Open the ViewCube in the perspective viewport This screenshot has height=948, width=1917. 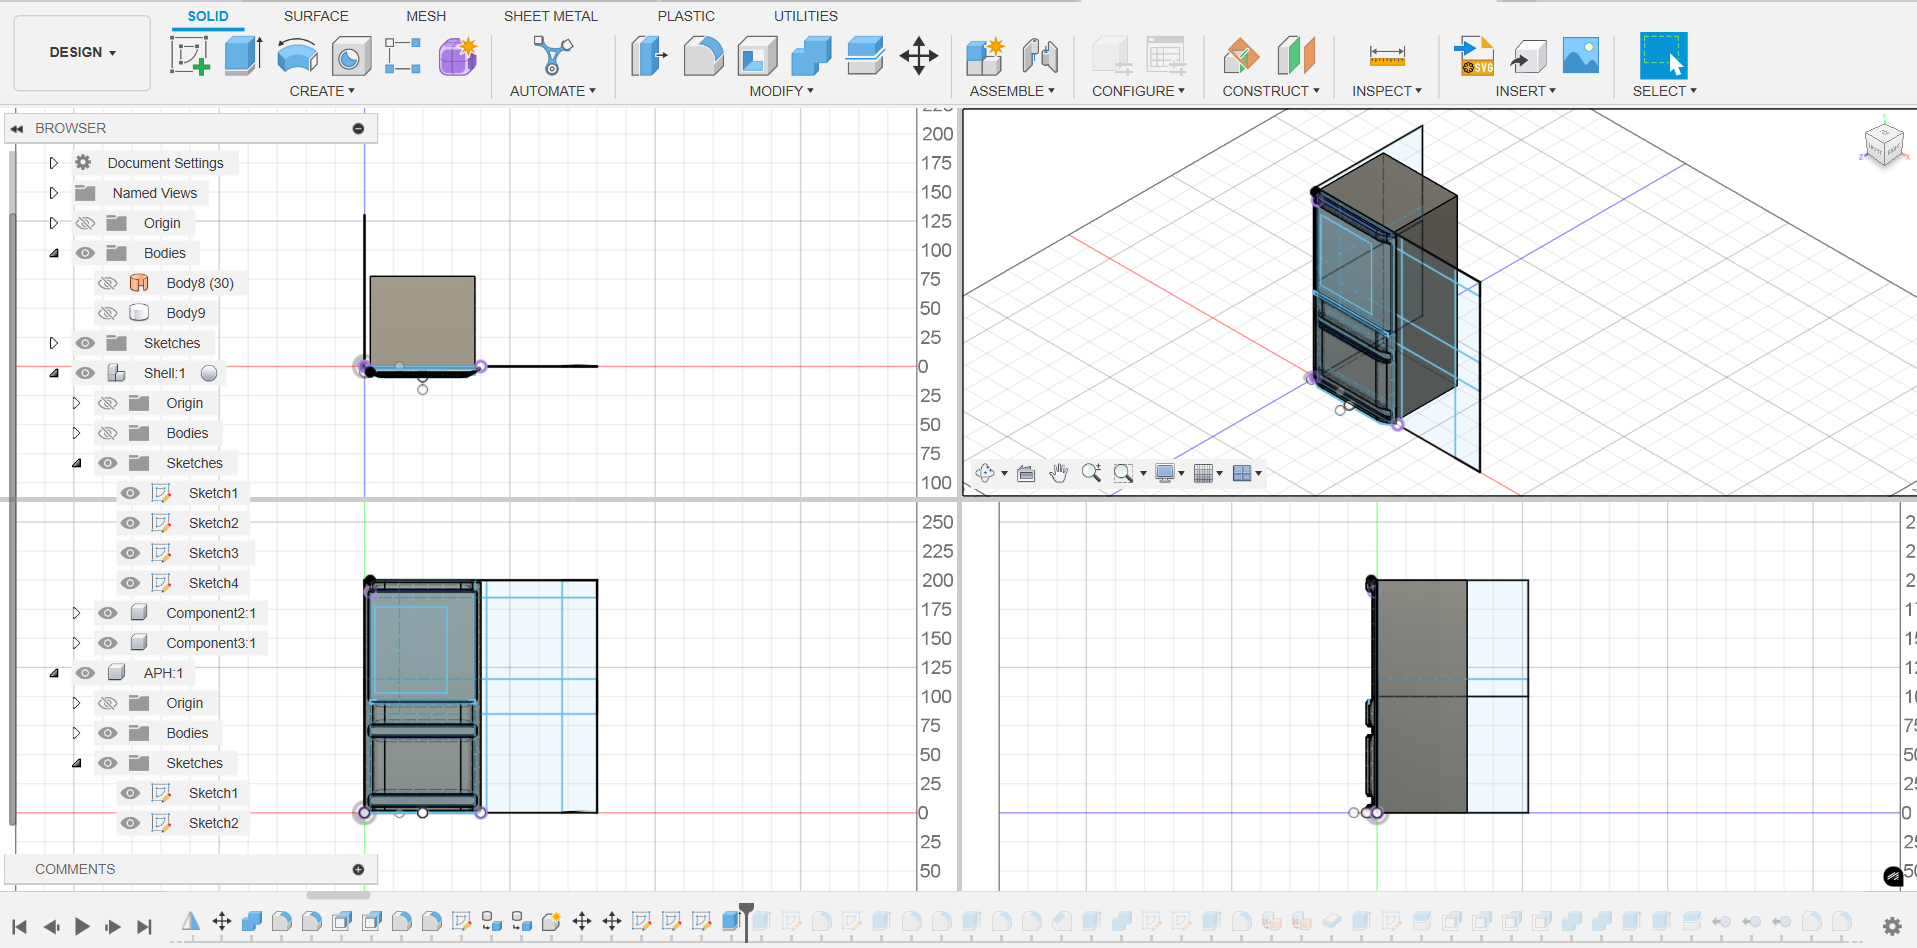(1884, 145)
